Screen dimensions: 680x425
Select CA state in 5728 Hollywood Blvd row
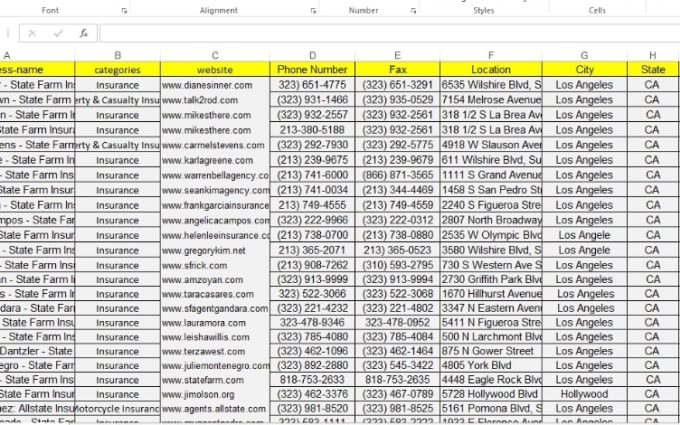tap(653, 395)
